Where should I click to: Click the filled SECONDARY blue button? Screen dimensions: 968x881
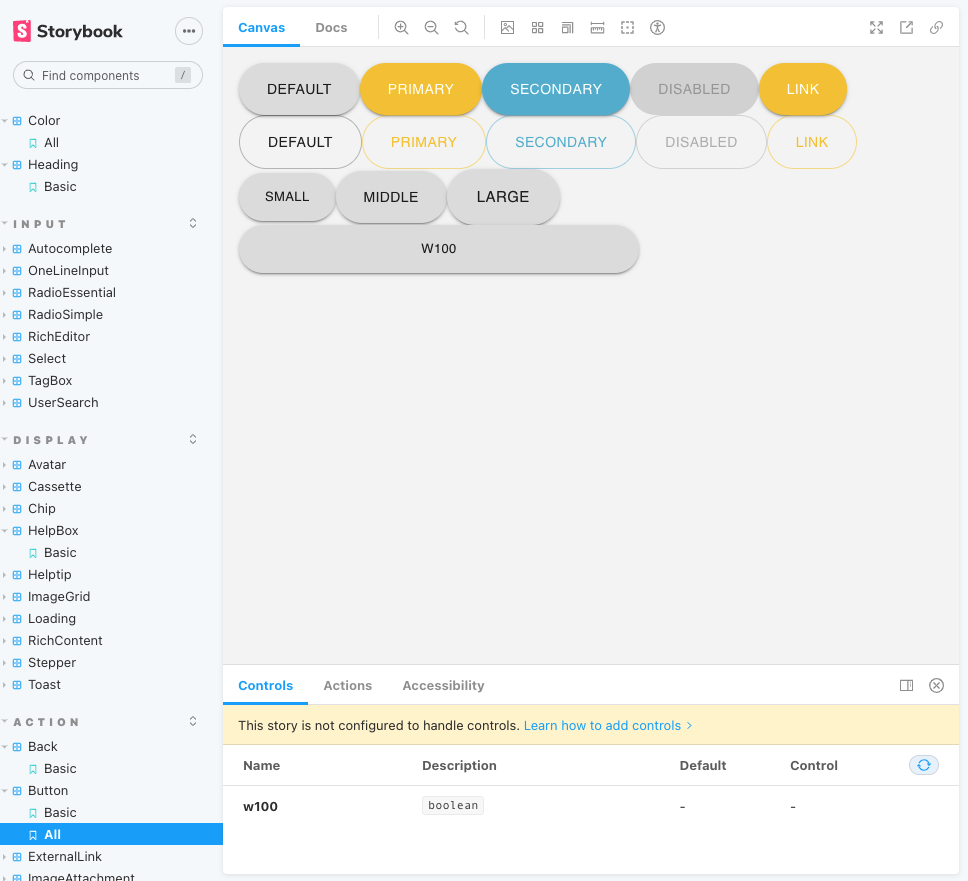556,89
